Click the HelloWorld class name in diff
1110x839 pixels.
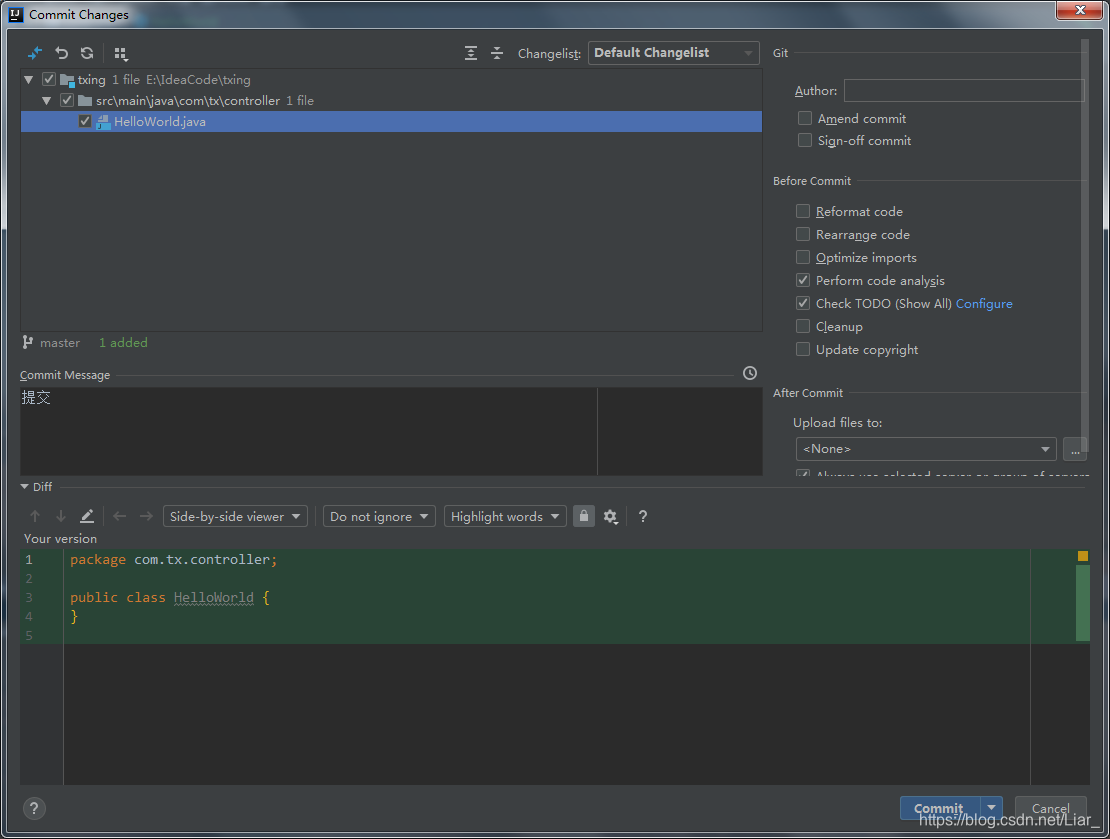(x=213, y=598)
